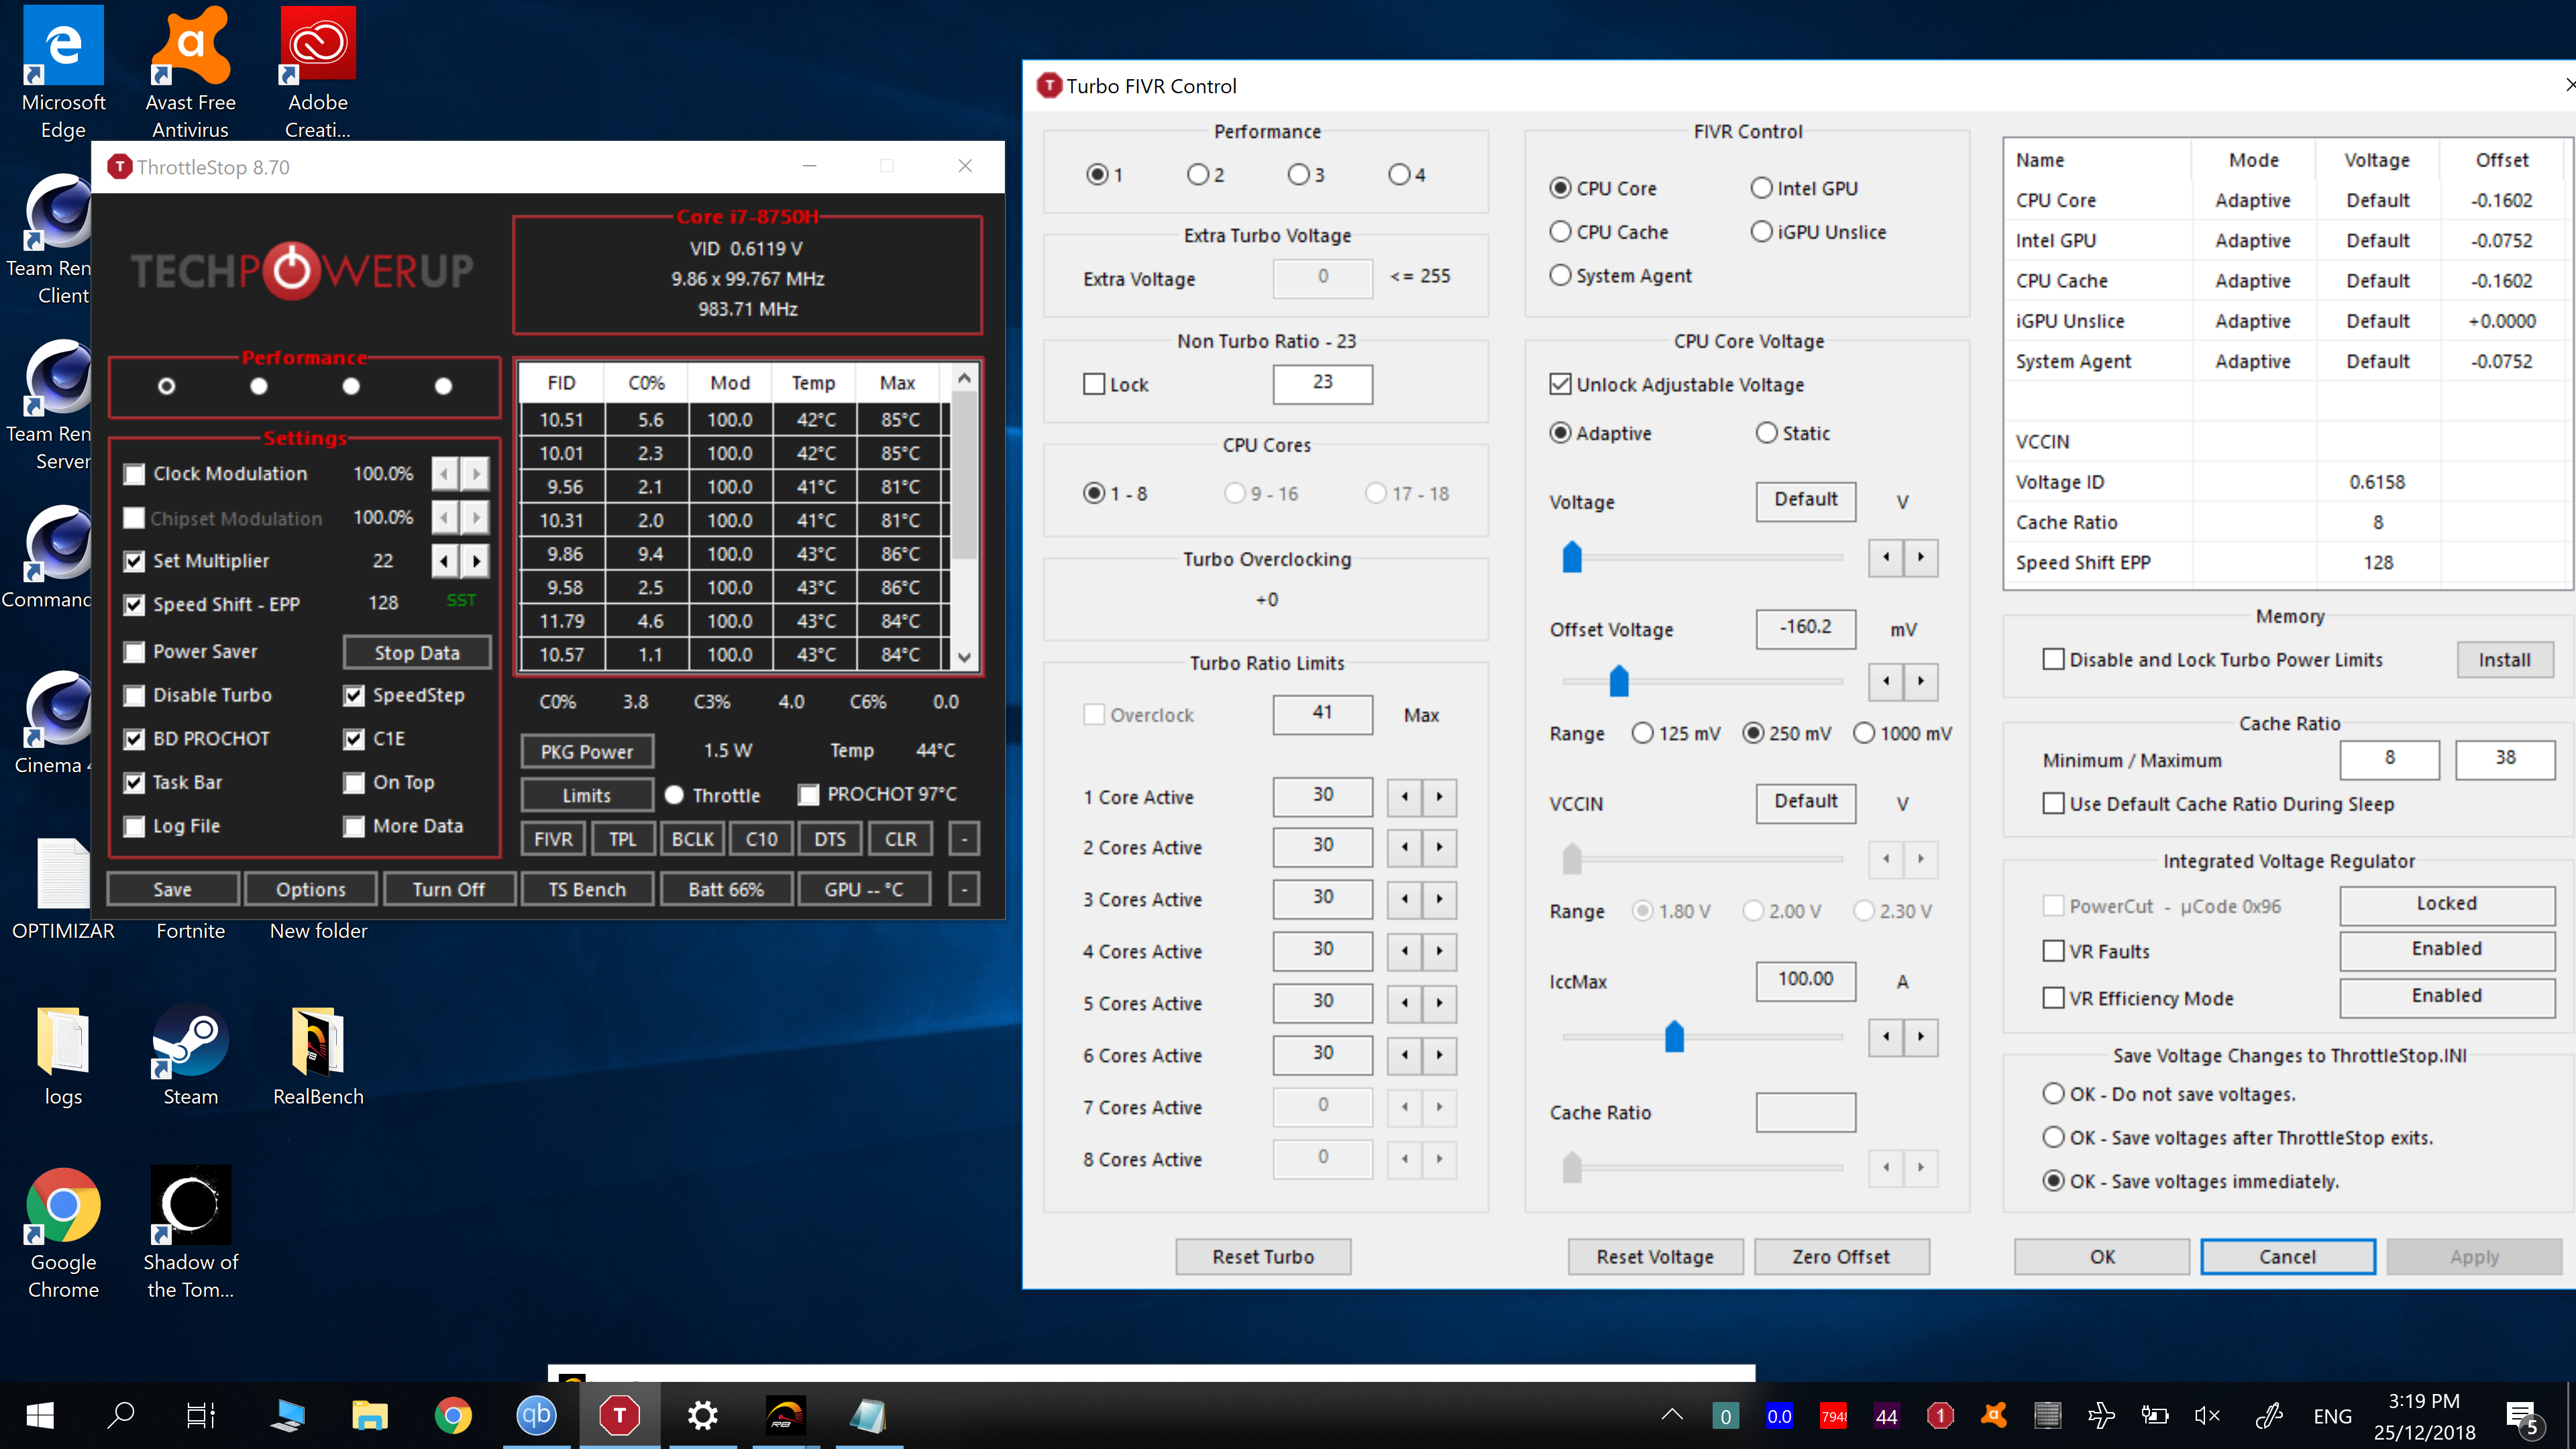Click Cache Ratio maximum field 38
Screen dimensions: 2576x1449
2505,759
